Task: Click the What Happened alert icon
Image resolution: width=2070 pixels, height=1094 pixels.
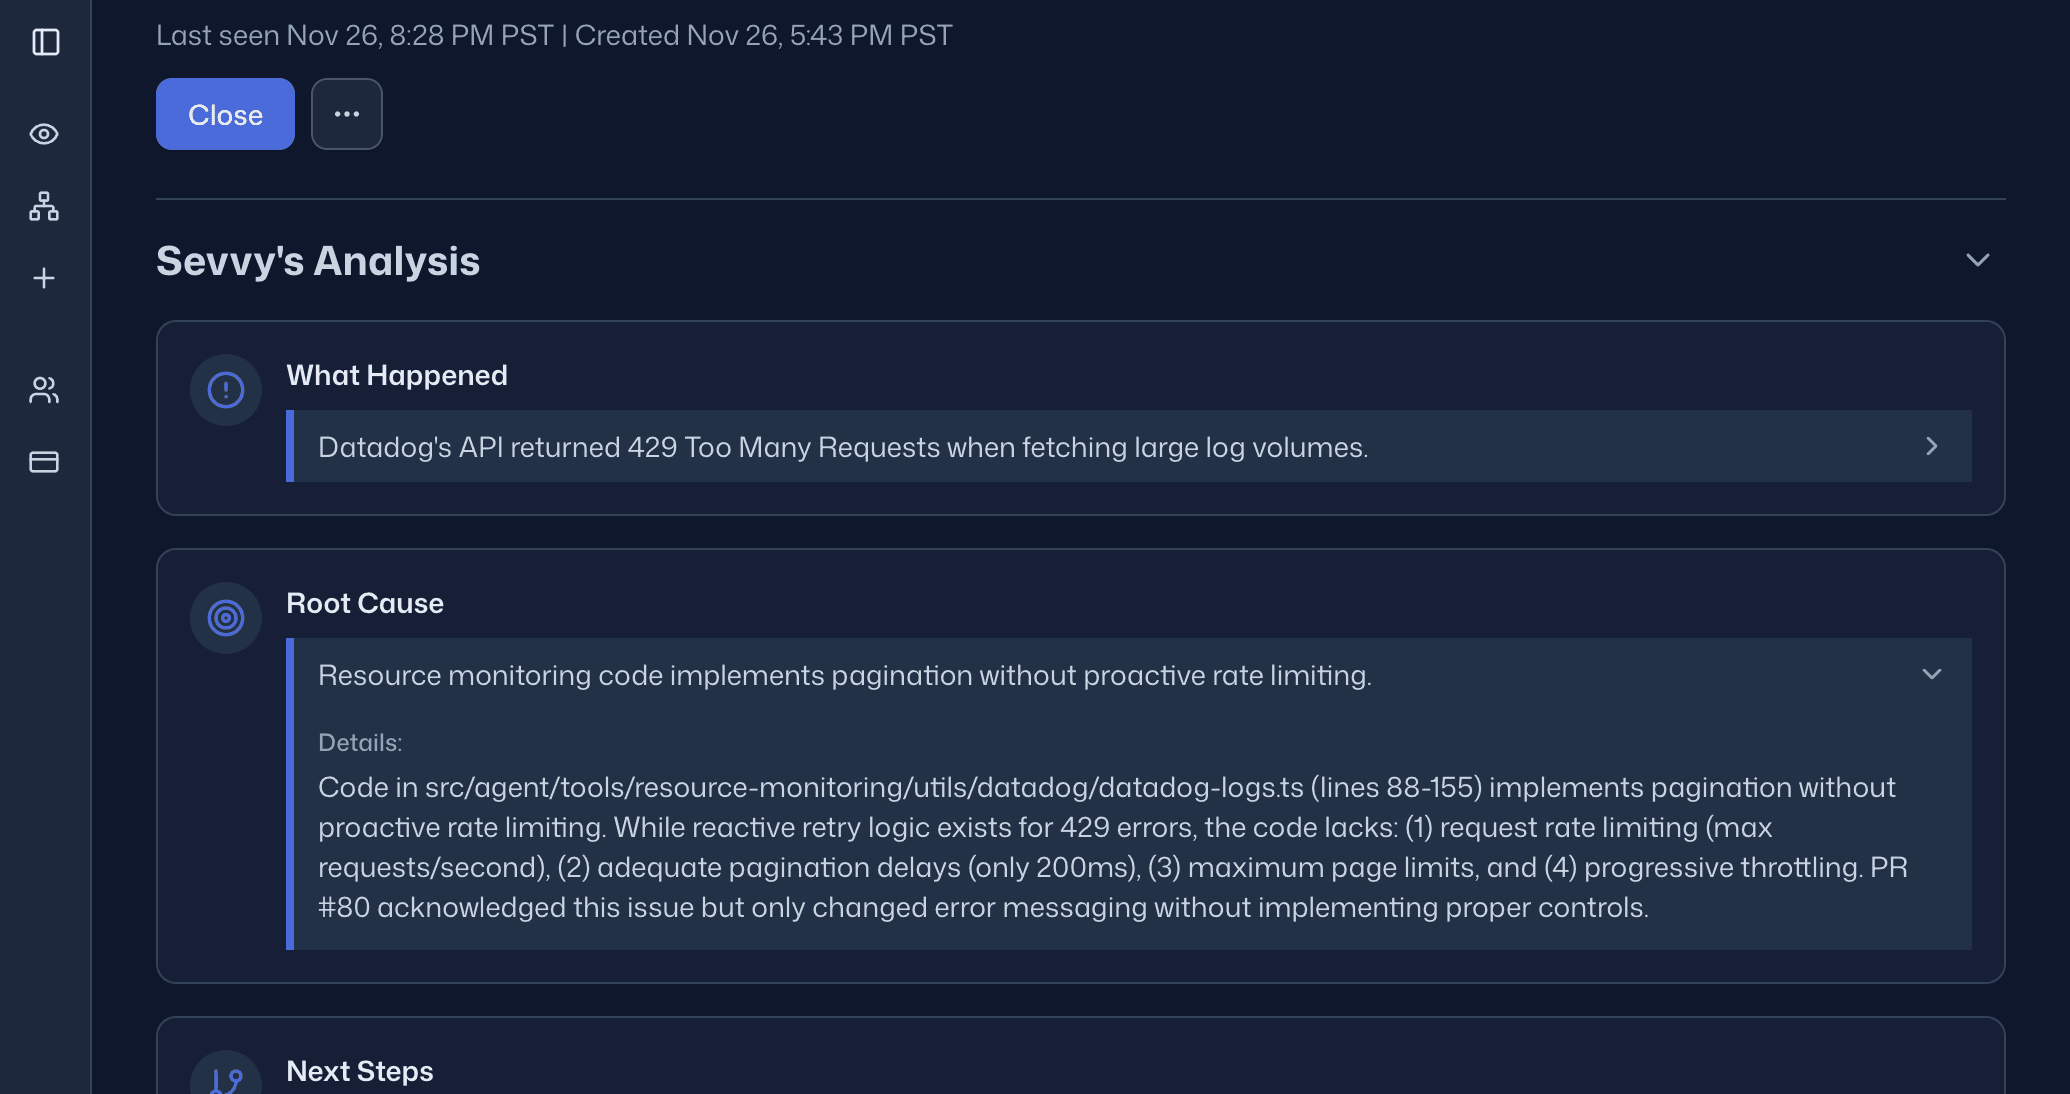Action: pos(226,390)
